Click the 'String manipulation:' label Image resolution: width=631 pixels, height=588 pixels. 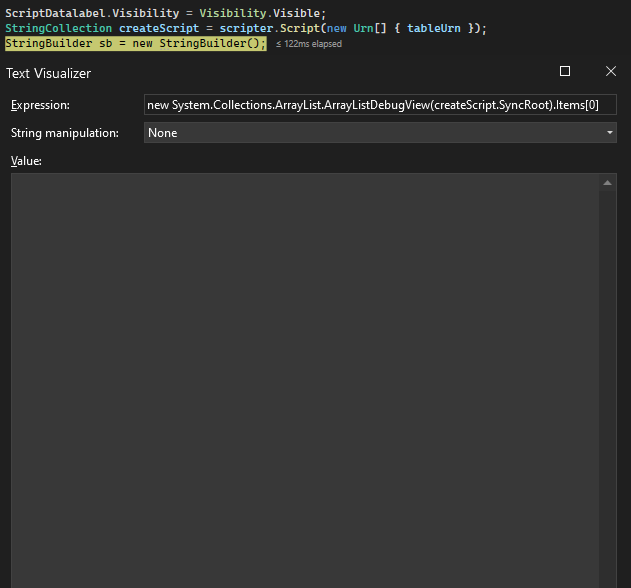(65, 133)
